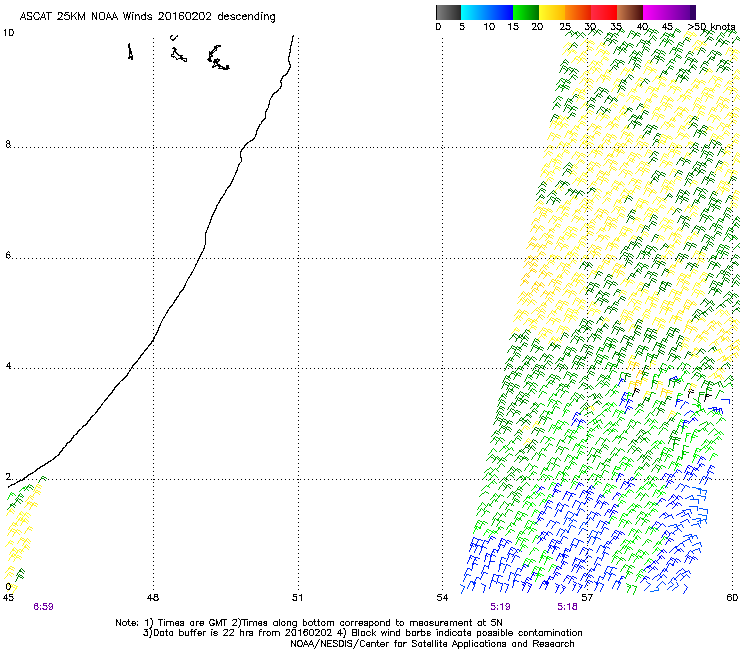Click the yellow 20-25 knots color band
This screenshot has height=650, width=740.
552,12
